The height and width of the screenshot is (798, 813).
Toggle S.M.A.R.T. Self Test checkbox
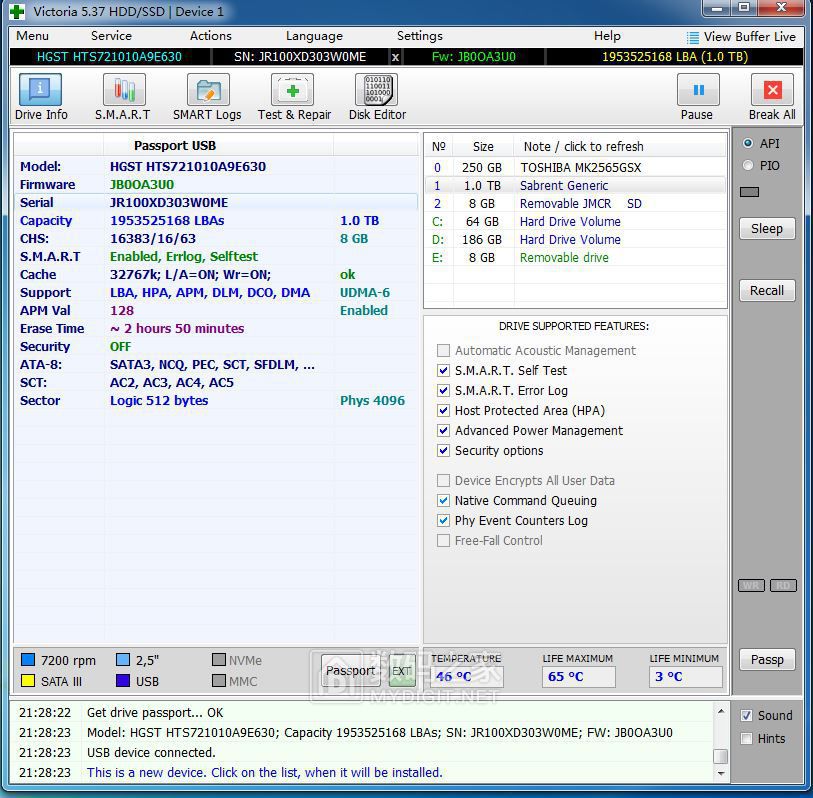pyautogui.click(x=443, y=371)
